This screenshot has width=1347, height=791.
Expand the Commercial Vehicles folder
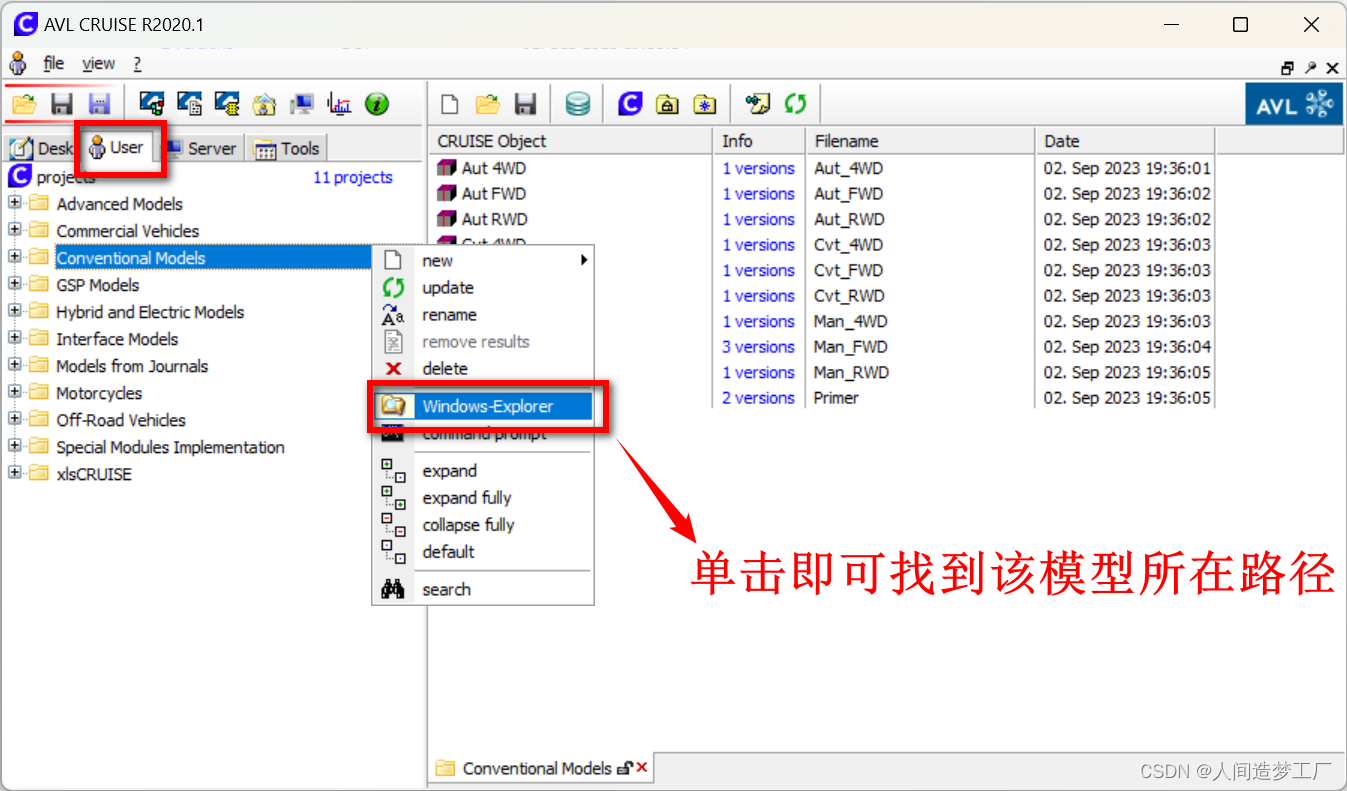14,230
